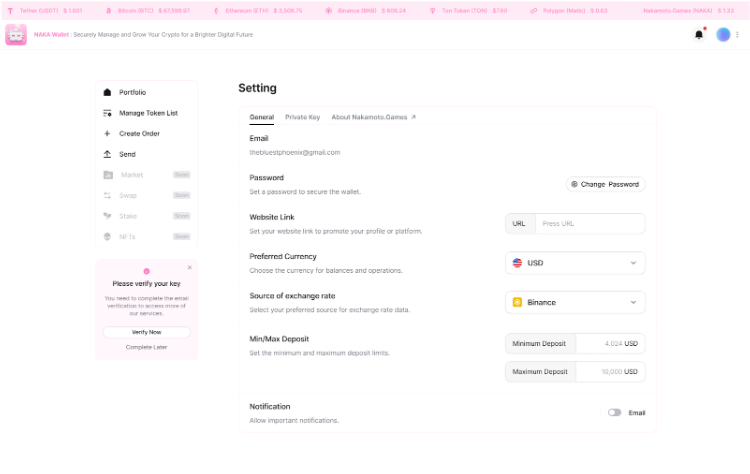Open Manage Token List in sidebar

tap(147, 113)
